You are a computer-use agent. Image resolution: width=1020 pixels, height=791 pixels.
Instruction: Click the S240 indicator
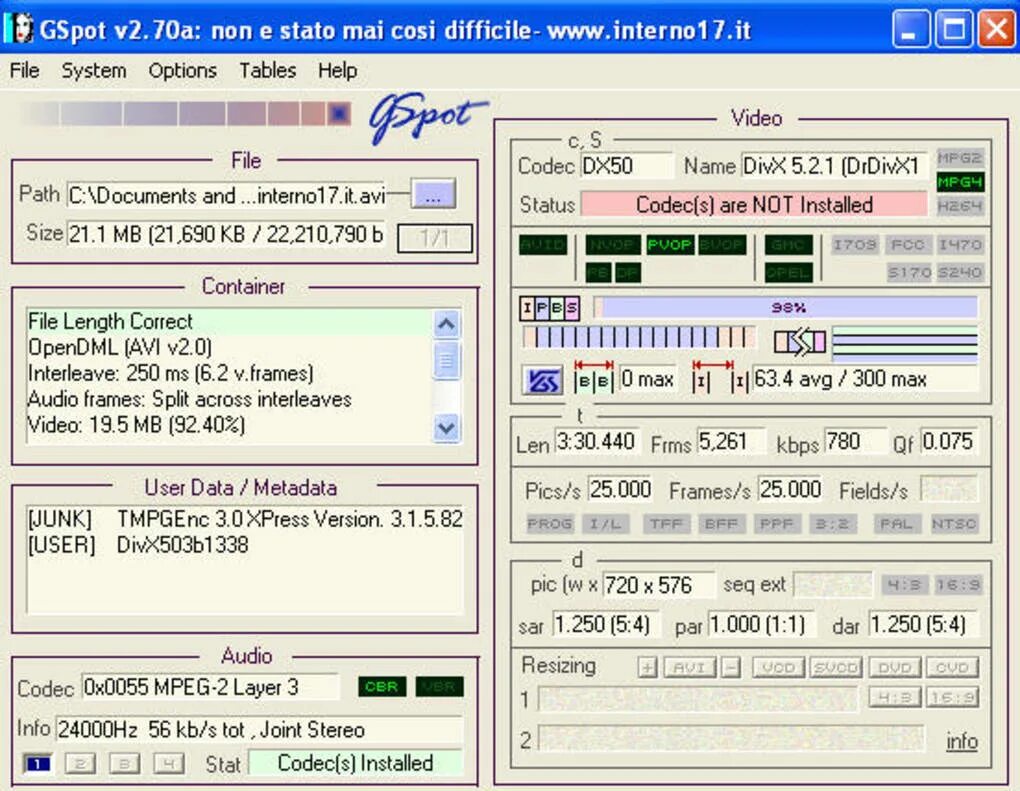tap(960, 272)
